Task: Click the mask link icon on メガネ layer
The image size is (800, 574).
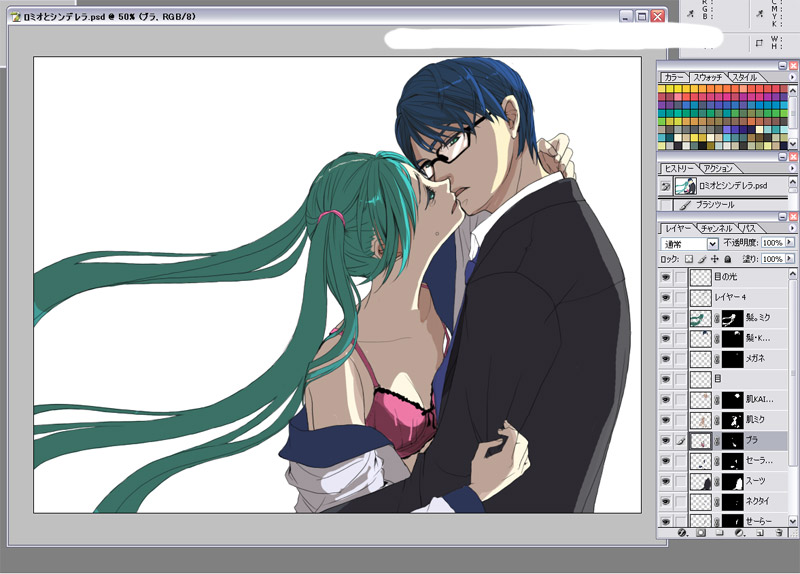Action: pos(716,360)
